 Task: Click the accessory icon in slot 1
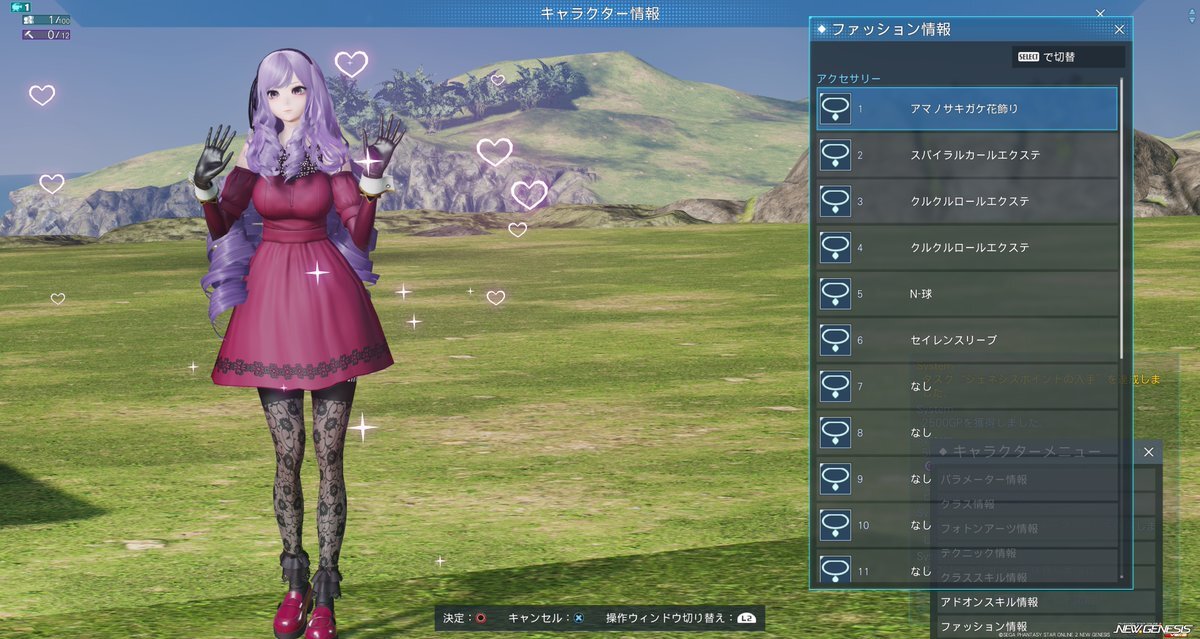point(835,109)
